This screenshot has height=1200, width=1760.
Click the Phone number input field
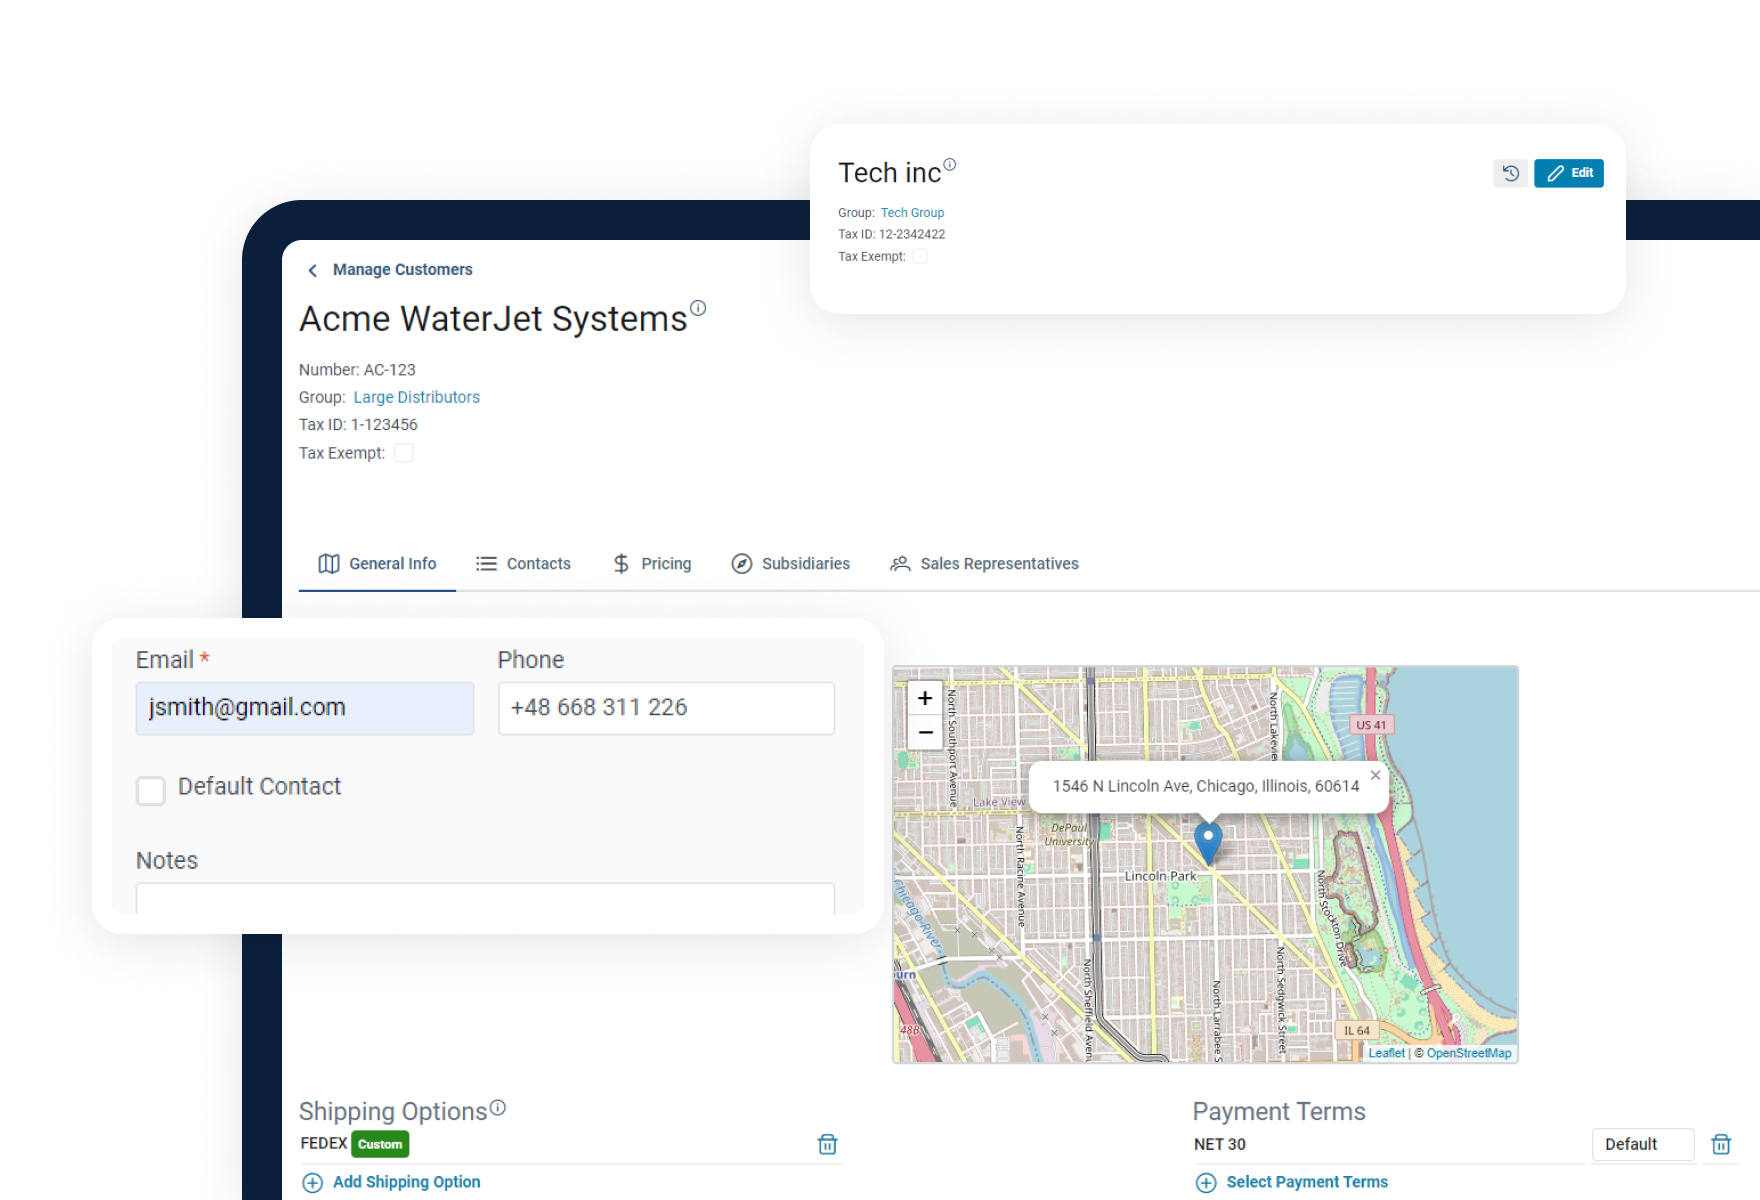click(x=666, y=708)
